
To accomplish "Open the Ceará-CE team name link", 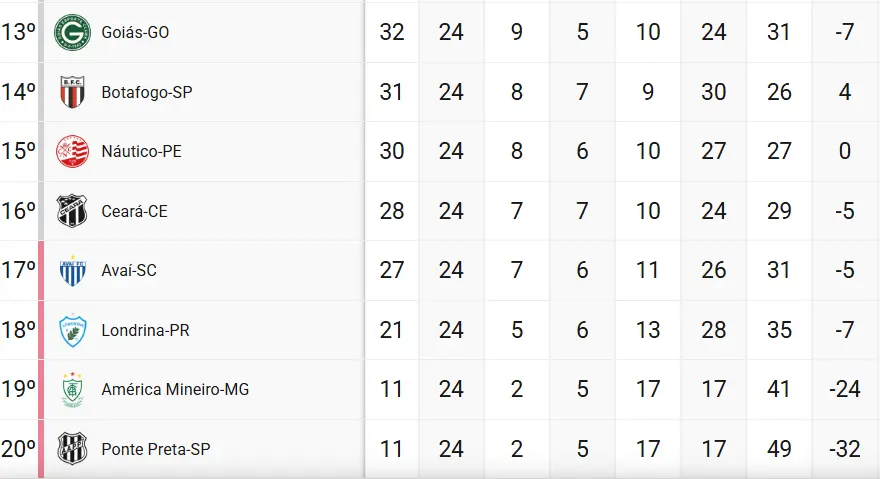I will 134,211.
